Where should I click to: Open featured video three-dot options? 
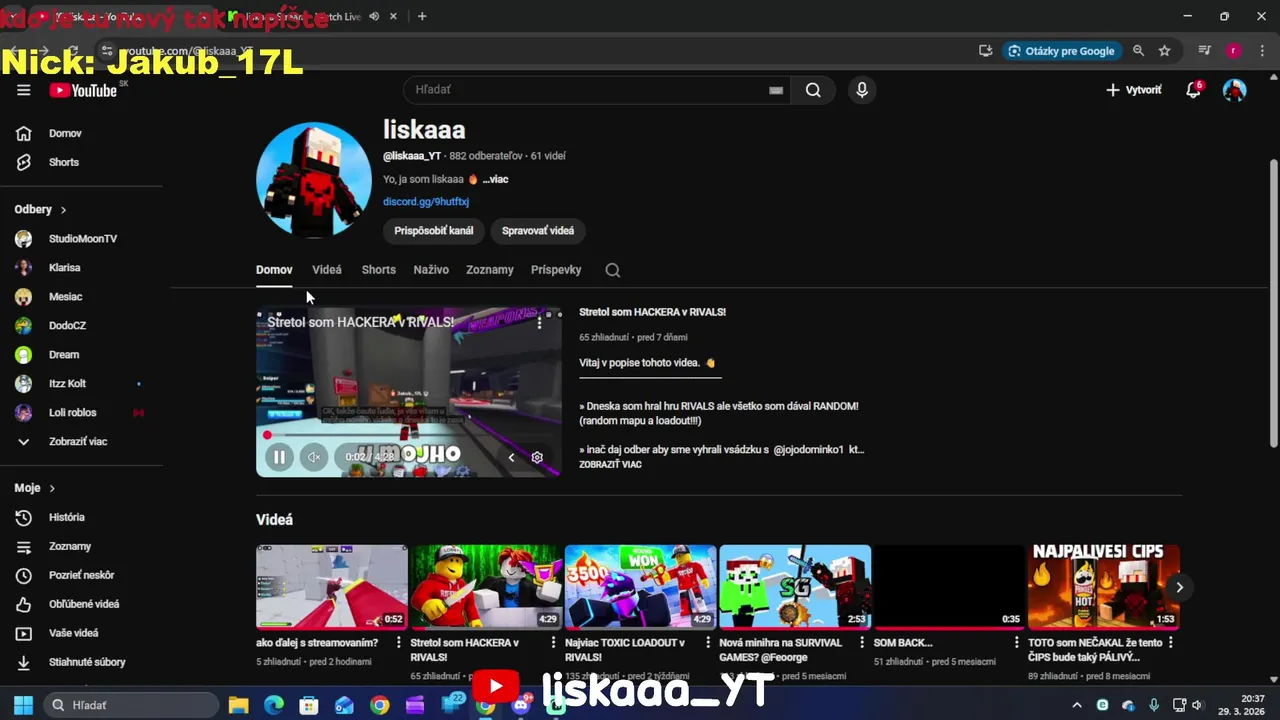(540, 322)
